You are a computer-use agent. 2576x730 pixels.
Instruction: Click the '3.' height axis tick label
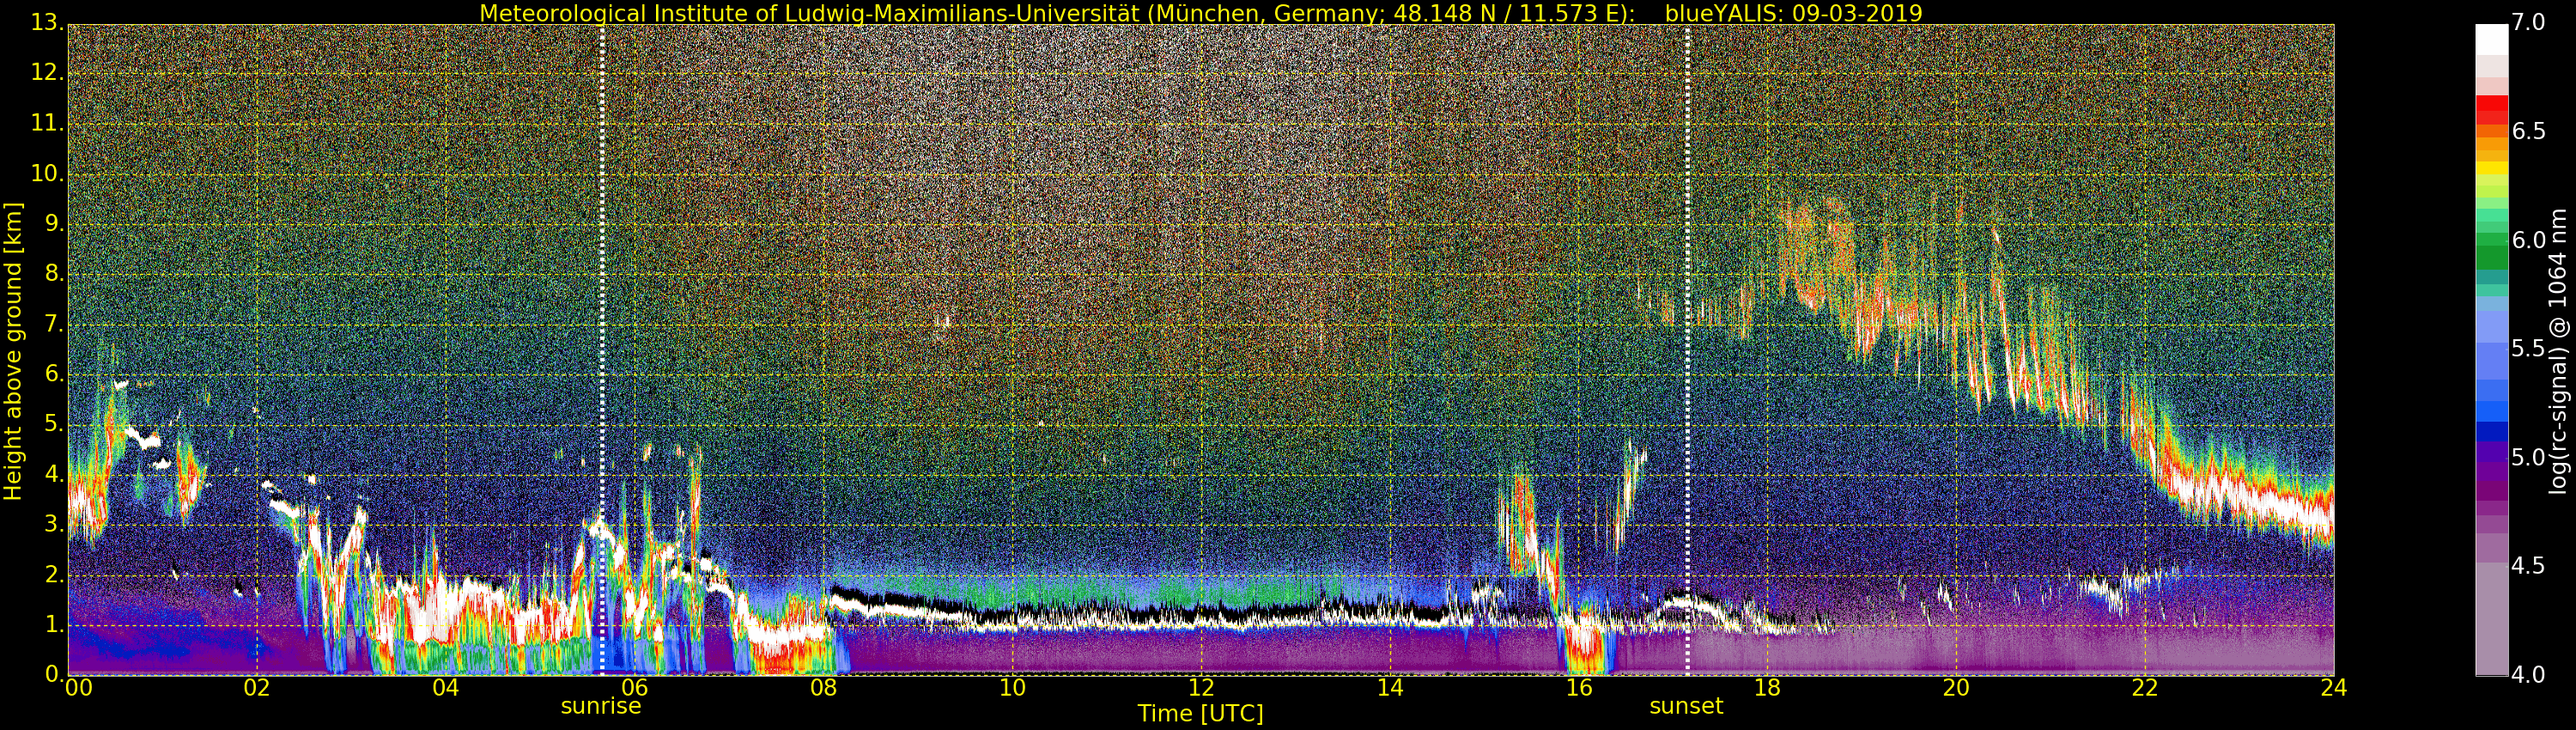pos(54,524)
